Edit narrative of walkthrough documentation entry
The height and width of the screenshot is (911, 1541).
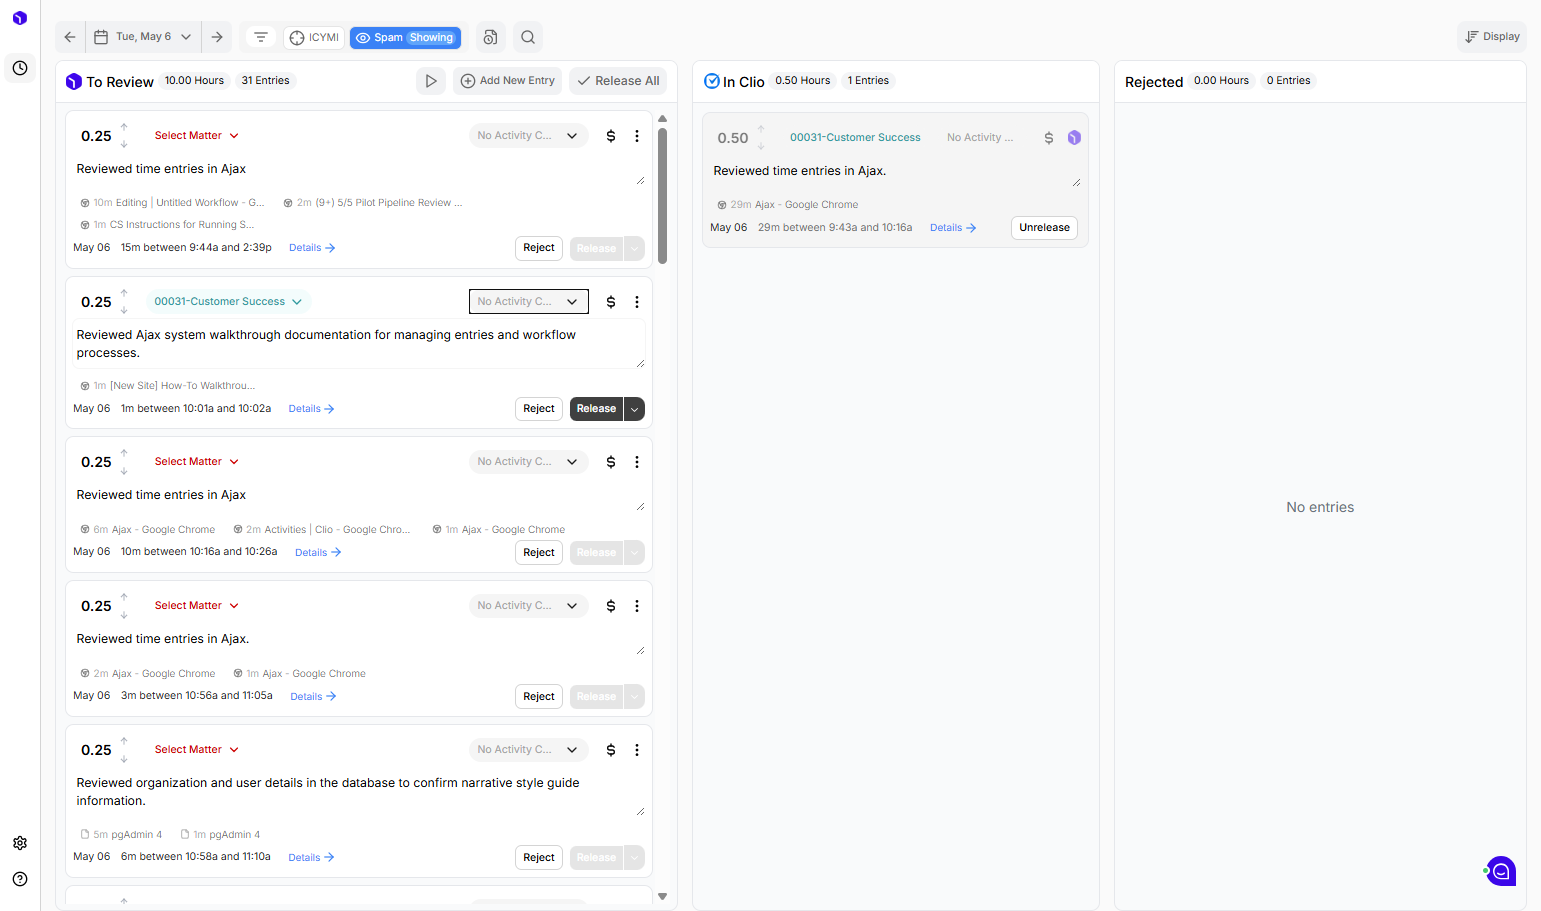[x=359, y=344]
